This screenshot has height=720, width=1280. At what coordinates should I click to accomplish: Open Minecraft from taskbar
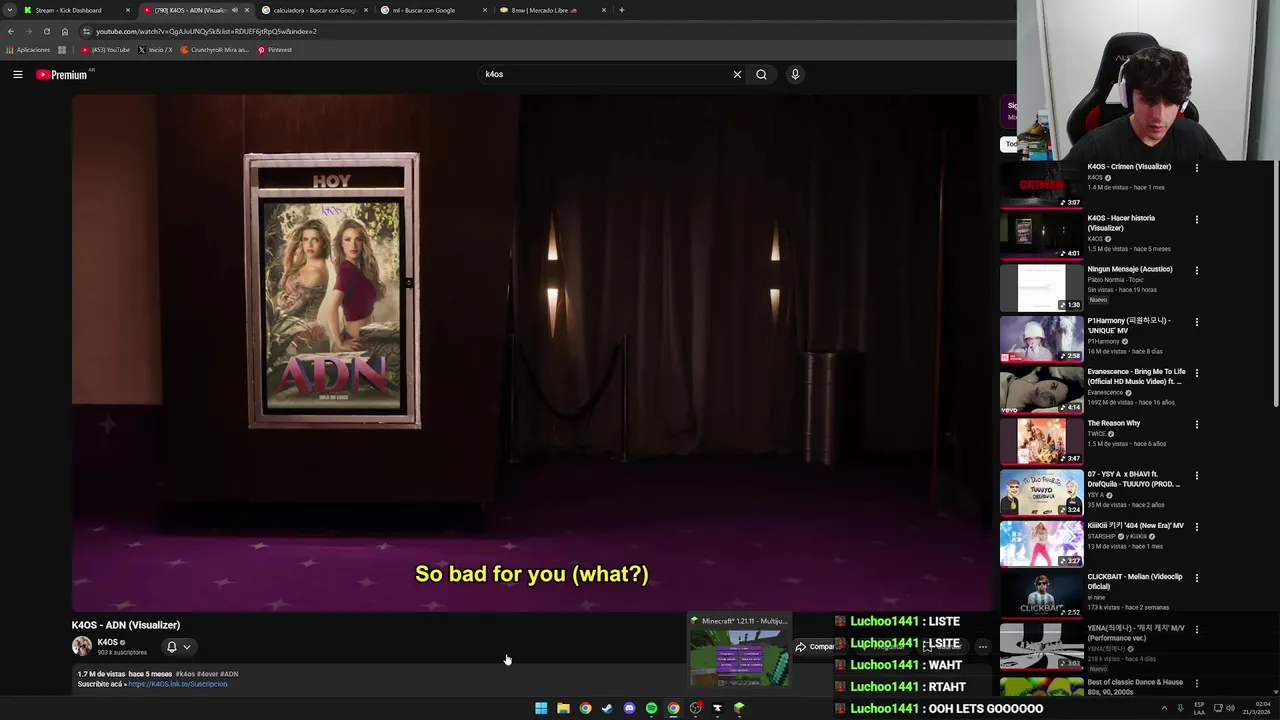coord(739,708)
